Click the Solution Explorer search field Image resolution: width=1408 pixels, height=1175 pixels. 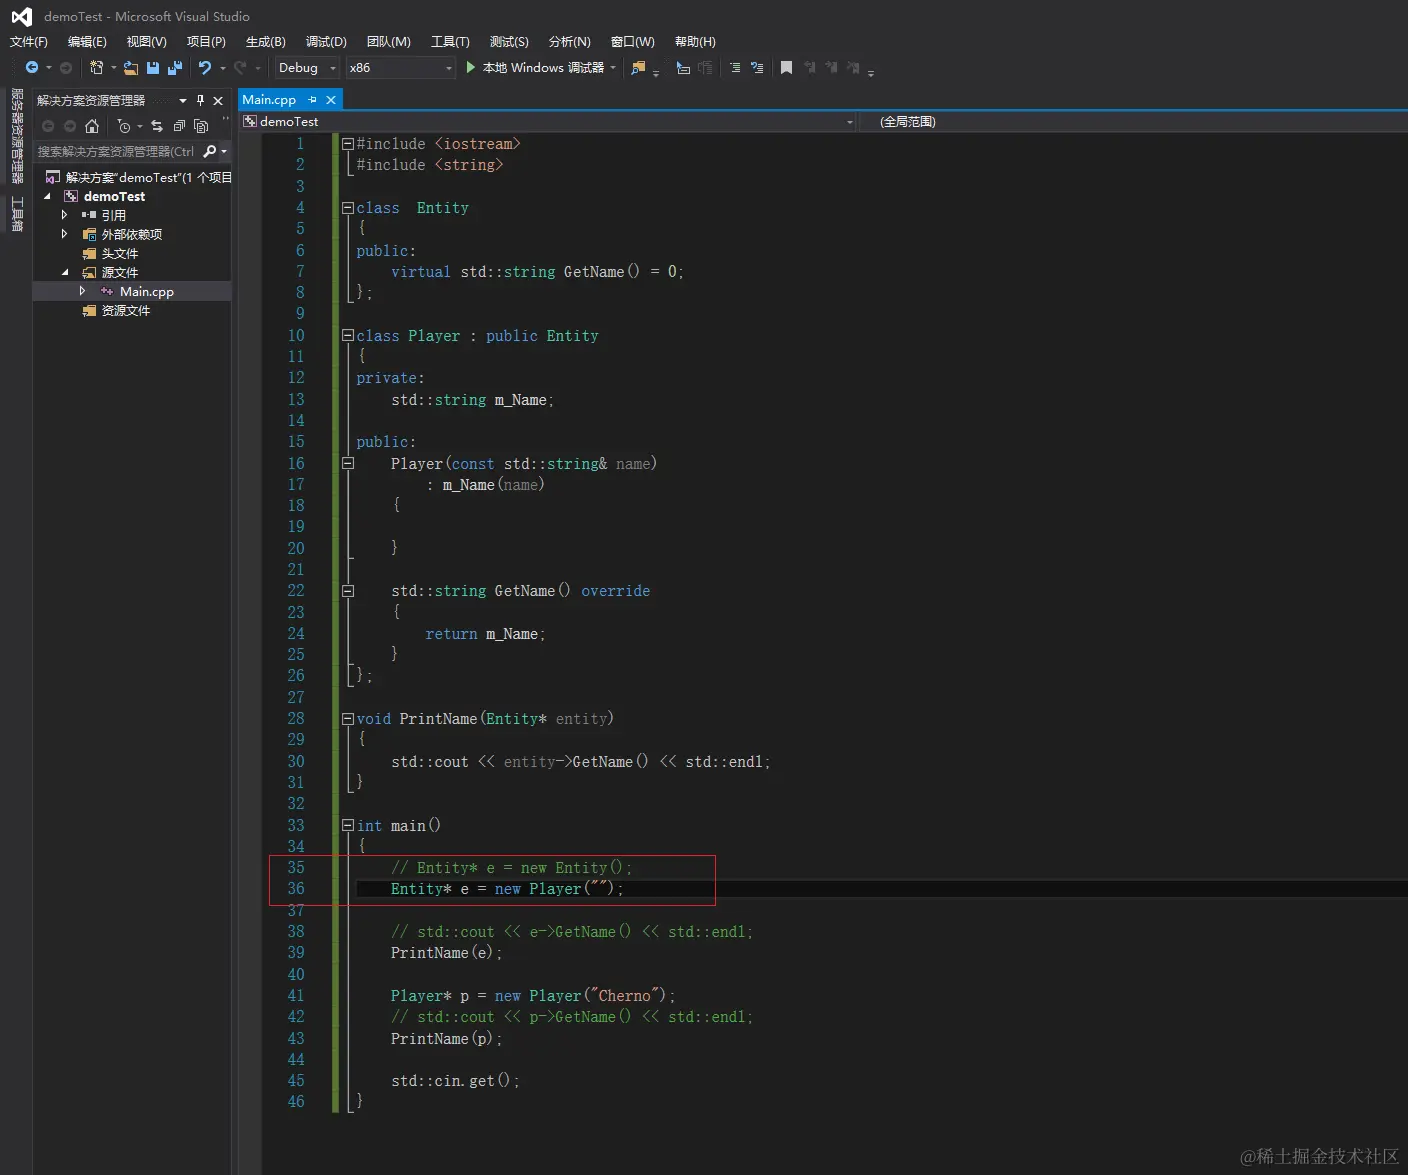[x=116, y=152]
